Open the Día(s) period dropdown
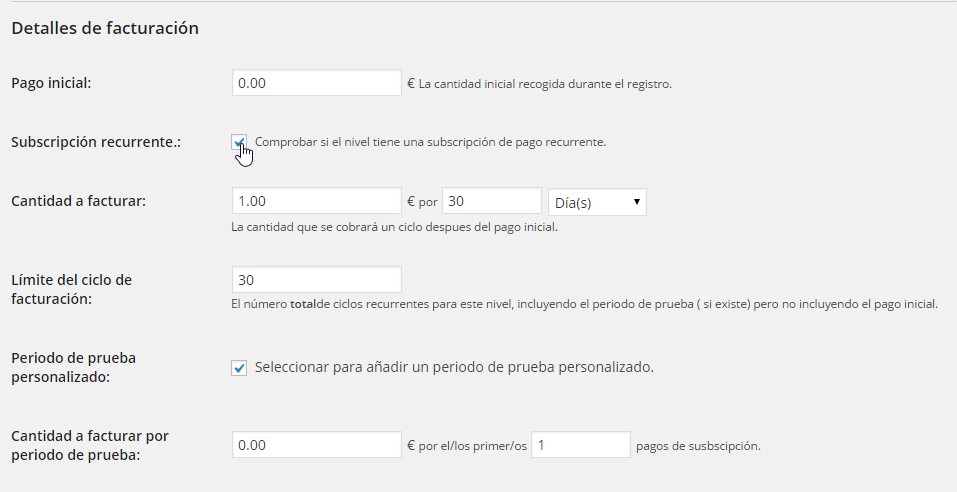This screenshot has height=492, width=957. 597,202
